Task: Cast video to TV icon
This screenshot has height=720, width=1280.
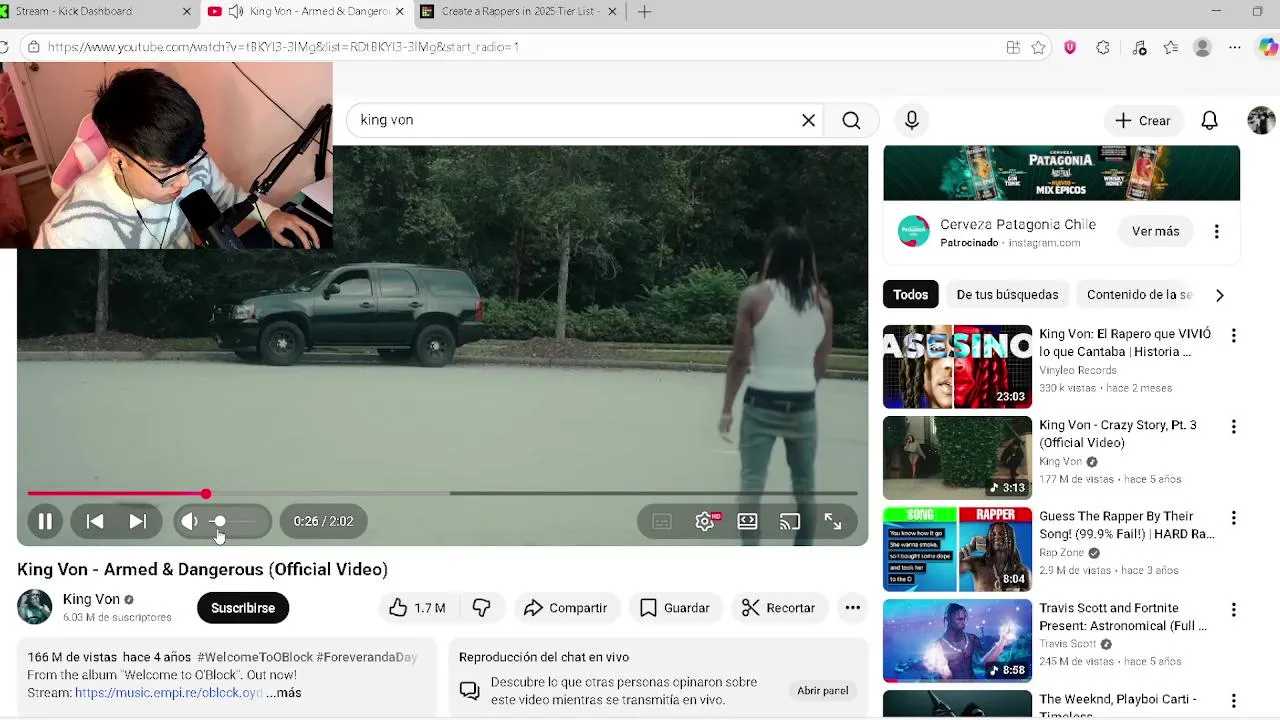Action: [790, 521]
